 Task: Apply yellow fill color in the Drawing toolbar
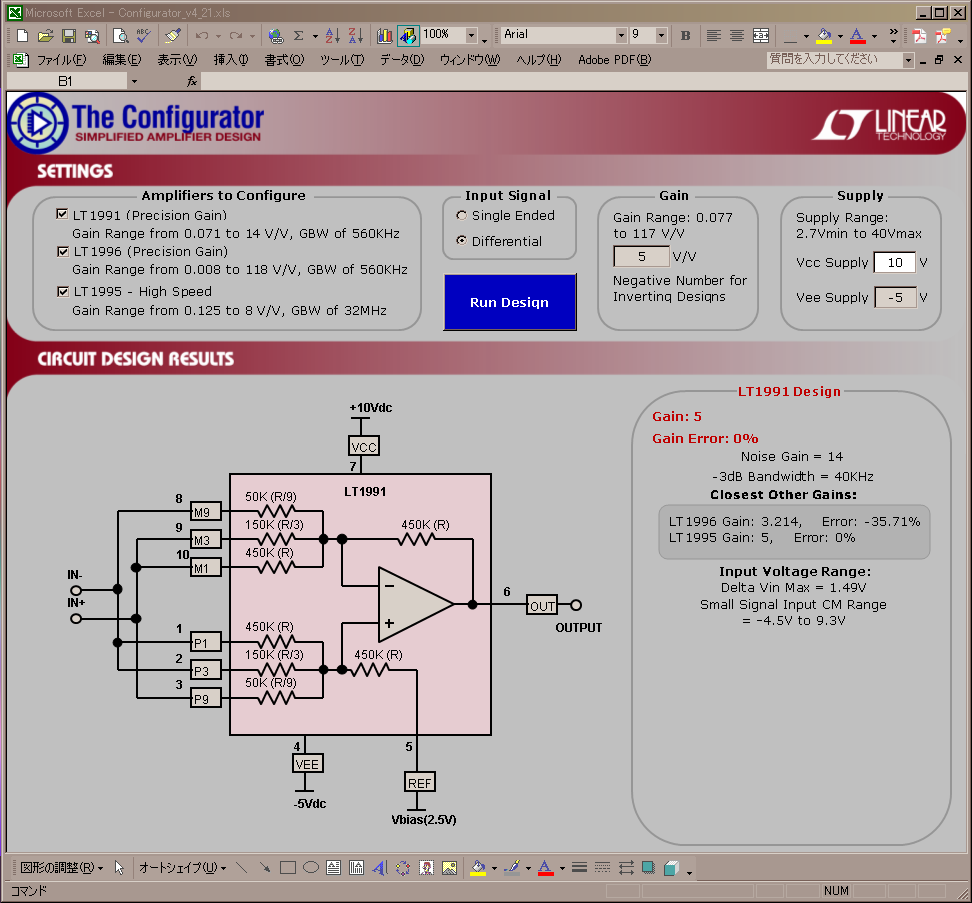(478, 868)
